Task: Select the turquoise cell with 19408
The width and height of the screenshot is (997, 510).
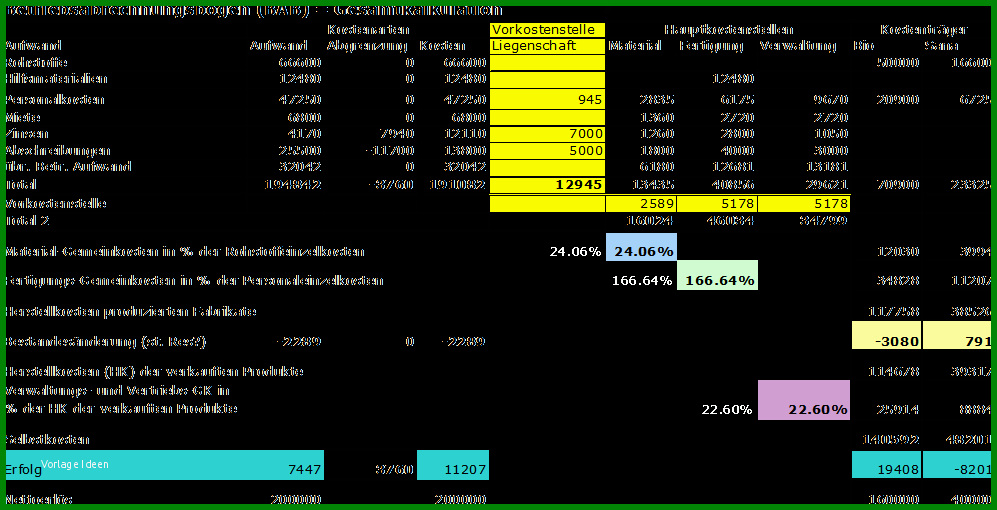Action: point(886,465)
